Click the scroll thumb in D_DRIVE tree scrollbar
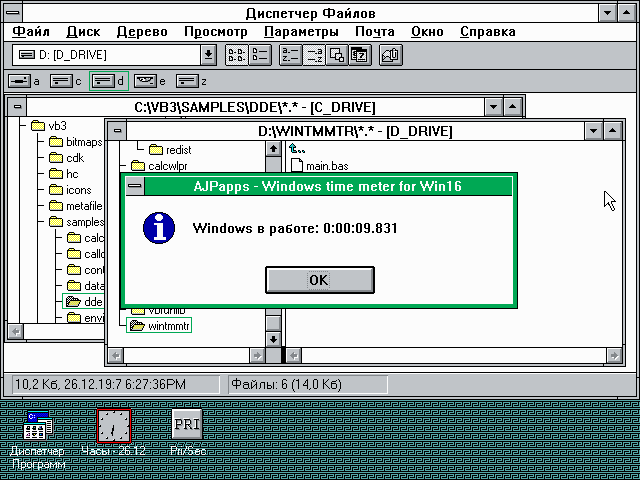640x480 pixels. pos(273,323)
